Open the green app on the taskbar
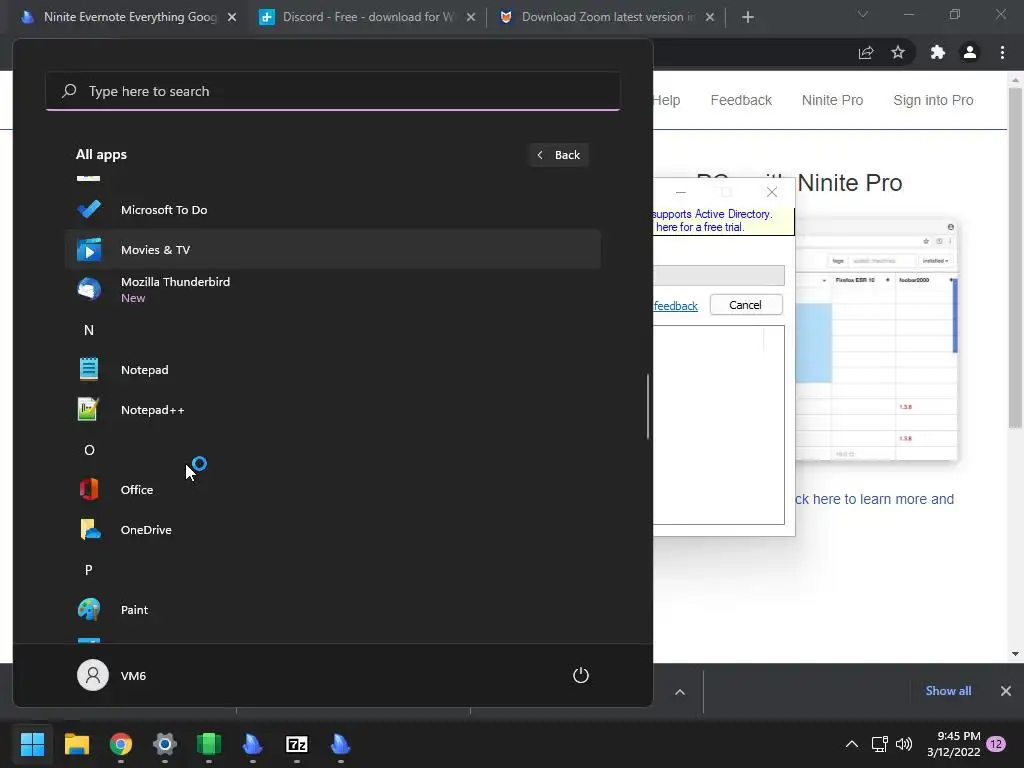This screenshot has width=1024, height=768. [209, 744]
